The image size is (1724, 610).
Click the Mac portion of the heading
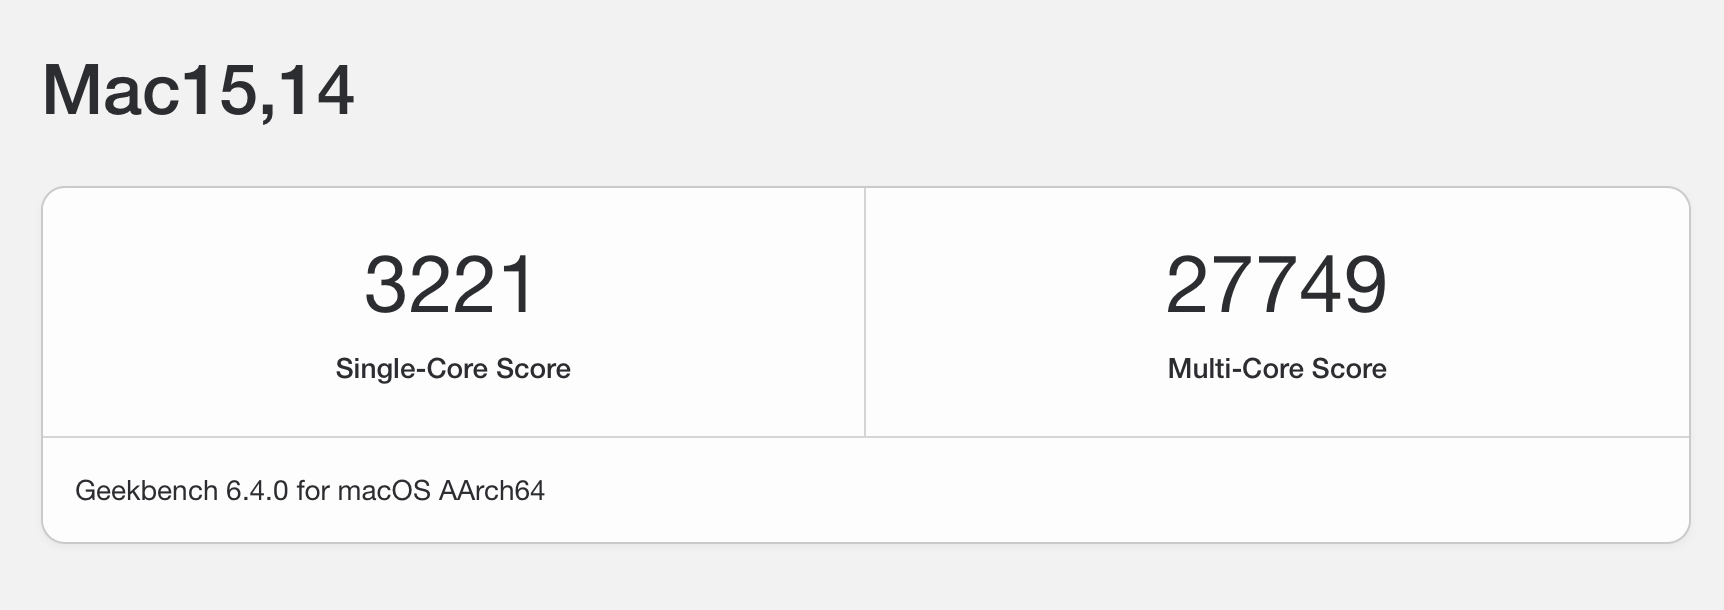pyautogui.click(x=110, y=91)
